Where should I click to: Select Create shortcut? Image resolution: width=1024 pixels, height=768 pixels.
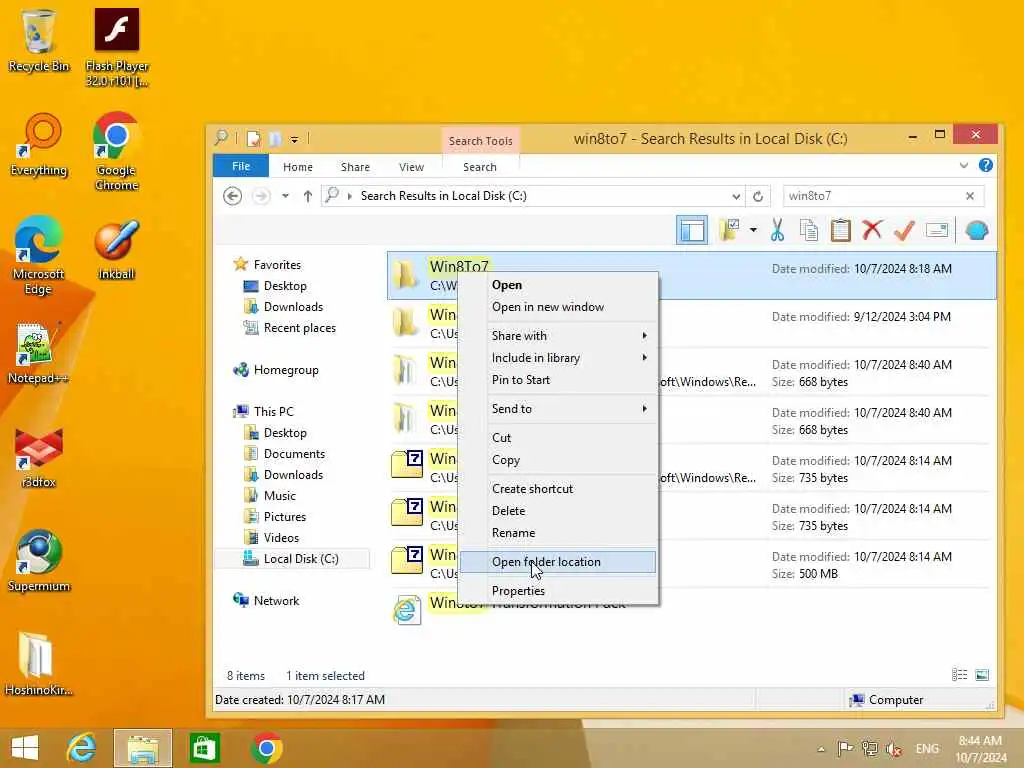(x=558, y=488)
